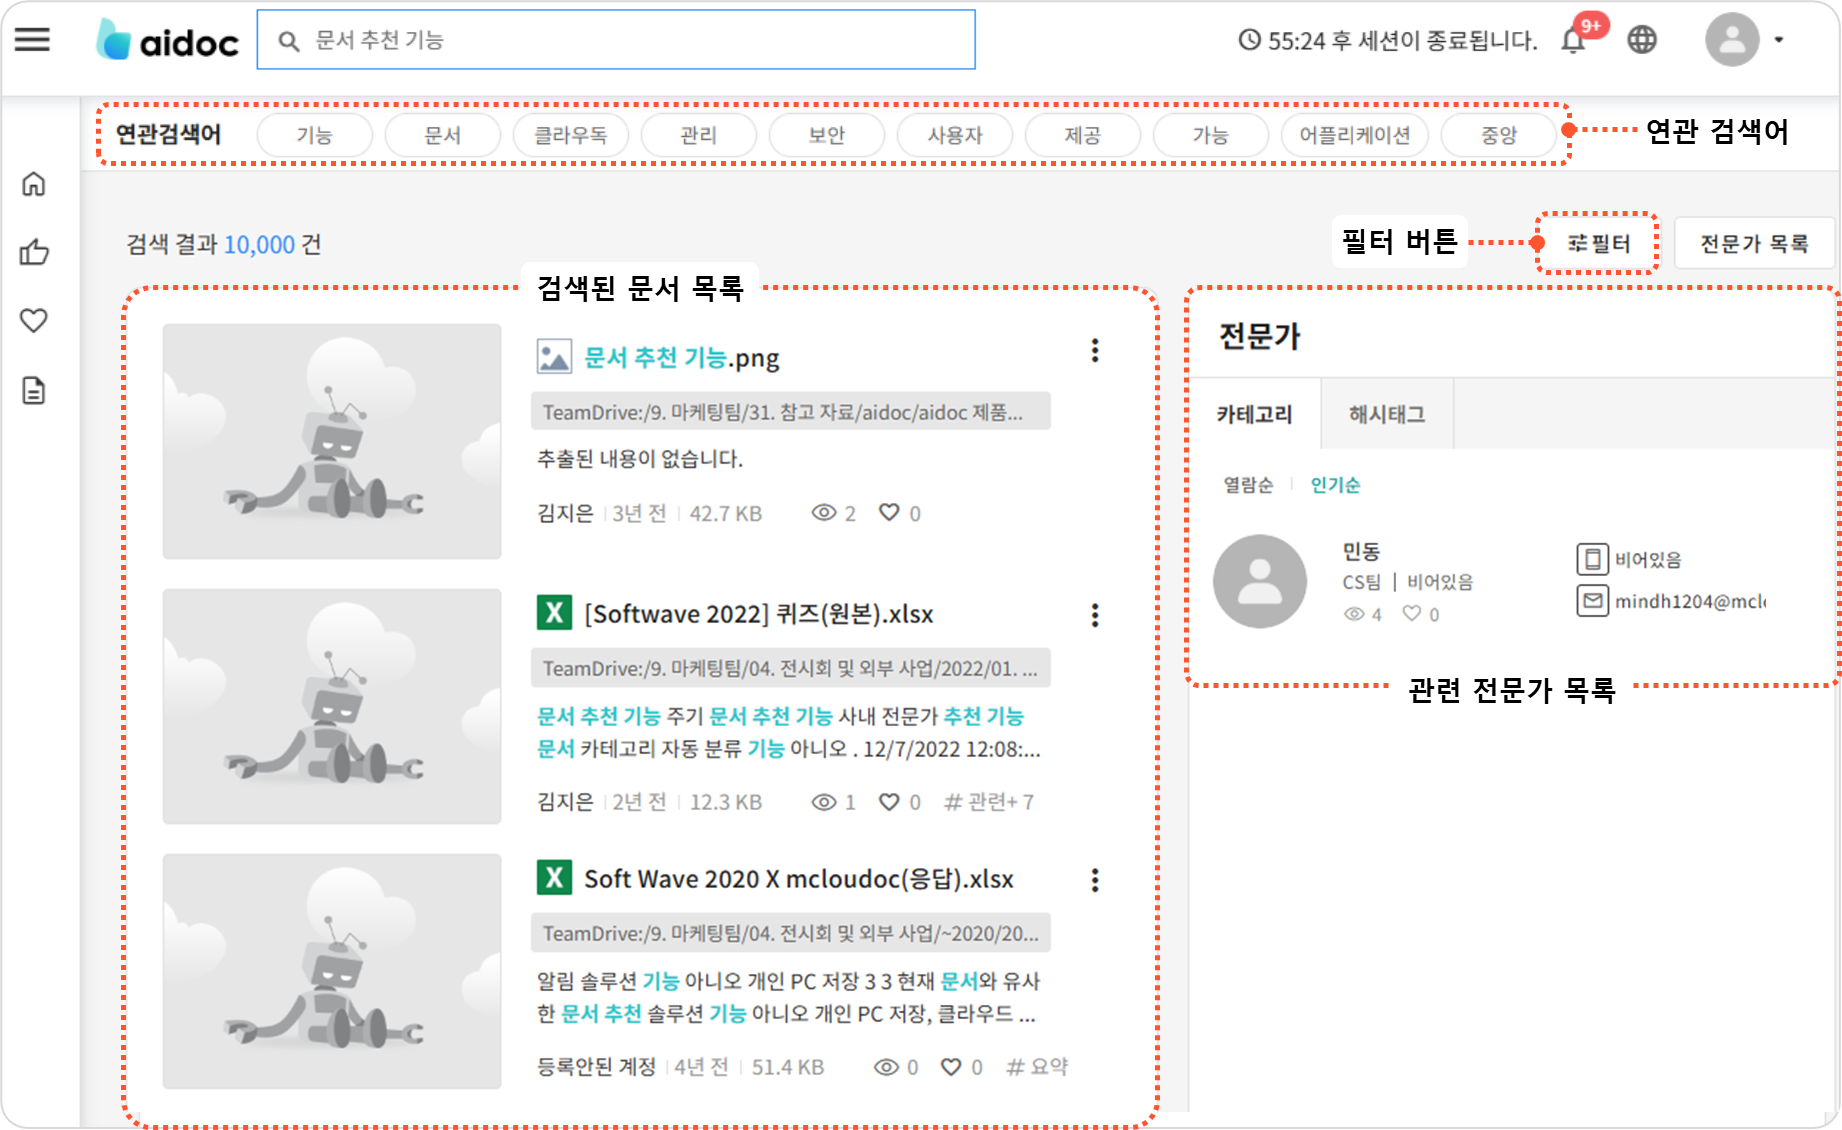The width and height of the screenshot is (1842, 1130).
Task: Open the thumbs-up recommended sidebar icon
Action: 34,252
